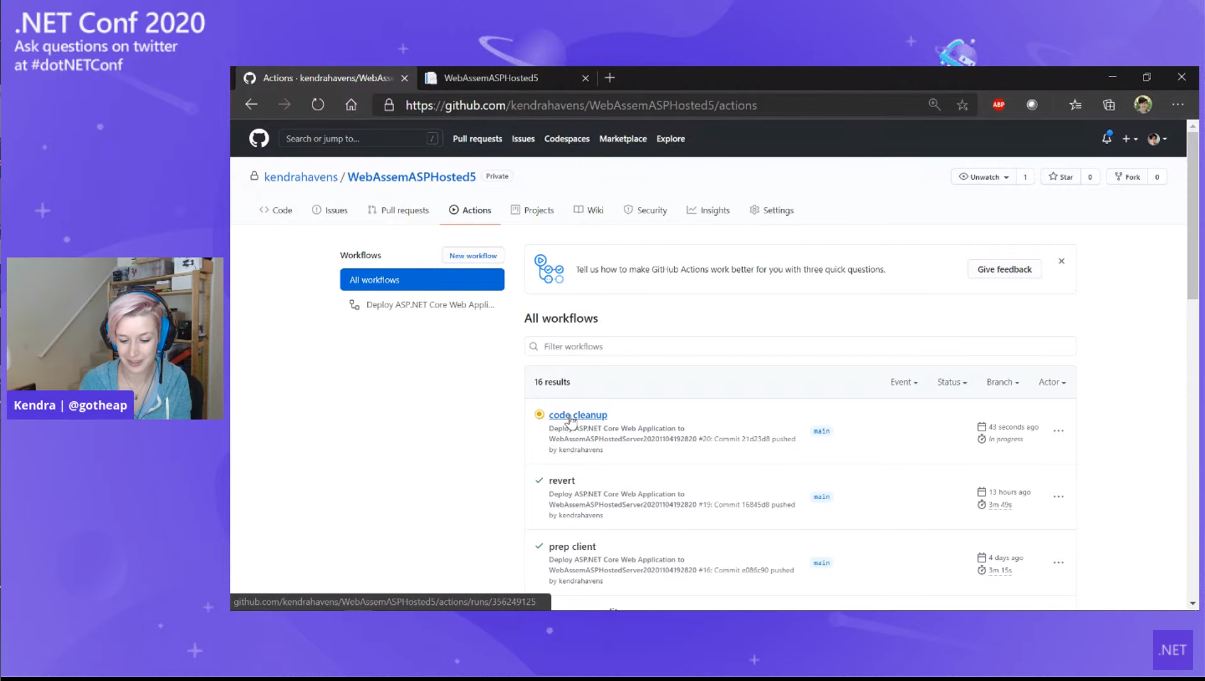
Task: Click the Give feedback button
Action: (x=1004, y=269)
